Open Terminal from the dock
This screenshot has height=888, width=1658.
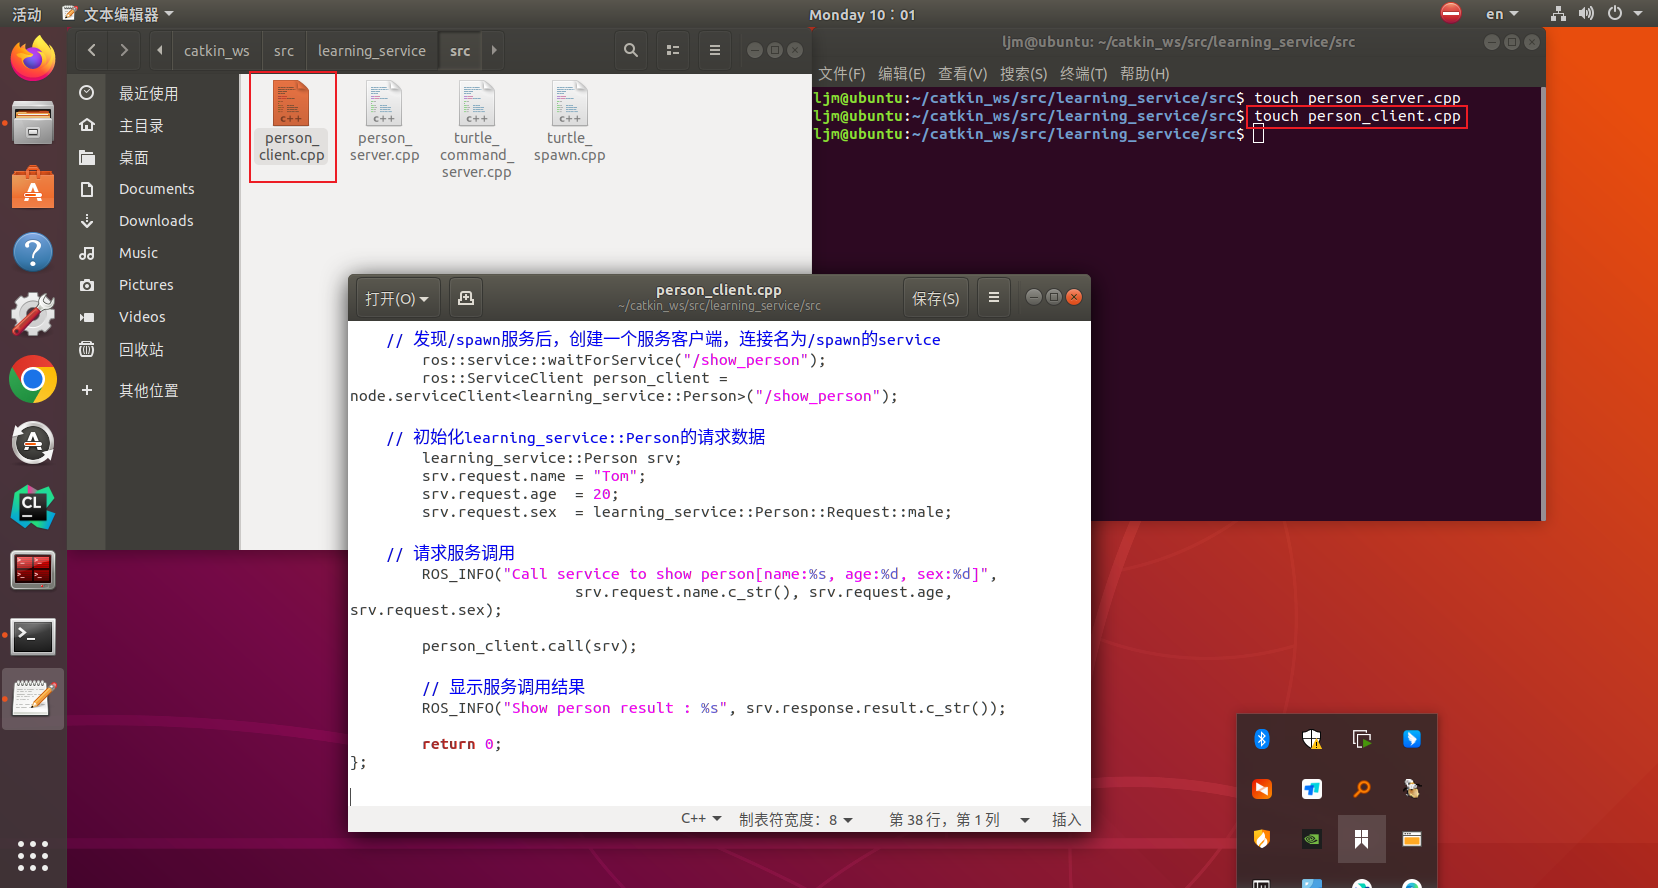(x=33, y=636)
